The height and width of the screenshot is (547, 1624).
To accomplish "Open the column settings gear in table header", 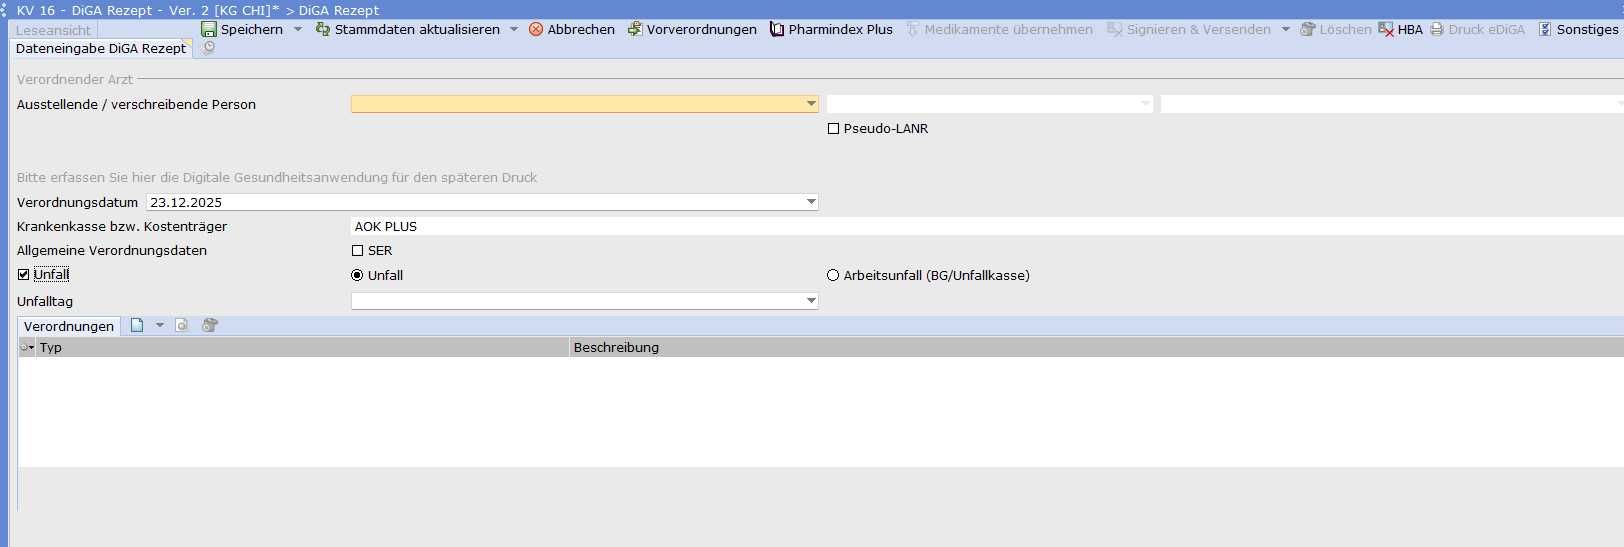I will (x=27, y=347).
